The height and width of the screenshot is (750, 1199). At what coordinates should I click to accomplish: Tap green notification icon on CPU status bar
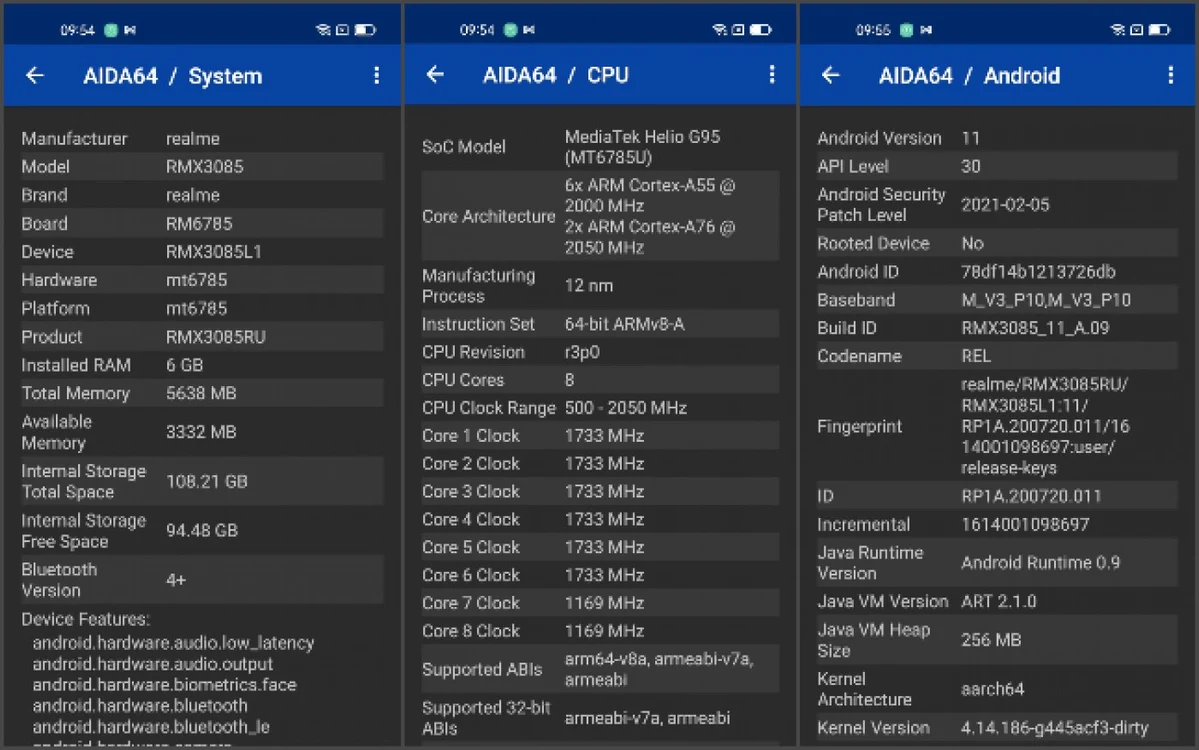coord(510,30)
